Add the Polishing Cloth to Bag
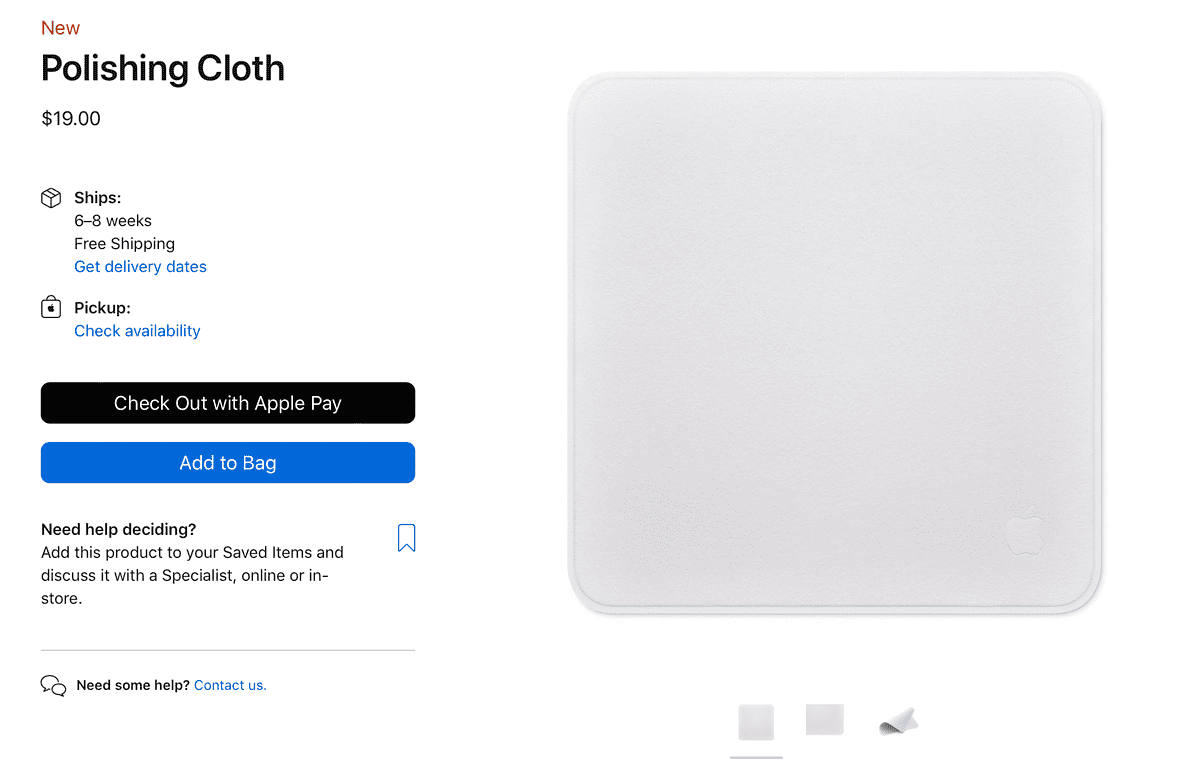The width and height of the screenshot is (1200, 780). click(228, 463)
